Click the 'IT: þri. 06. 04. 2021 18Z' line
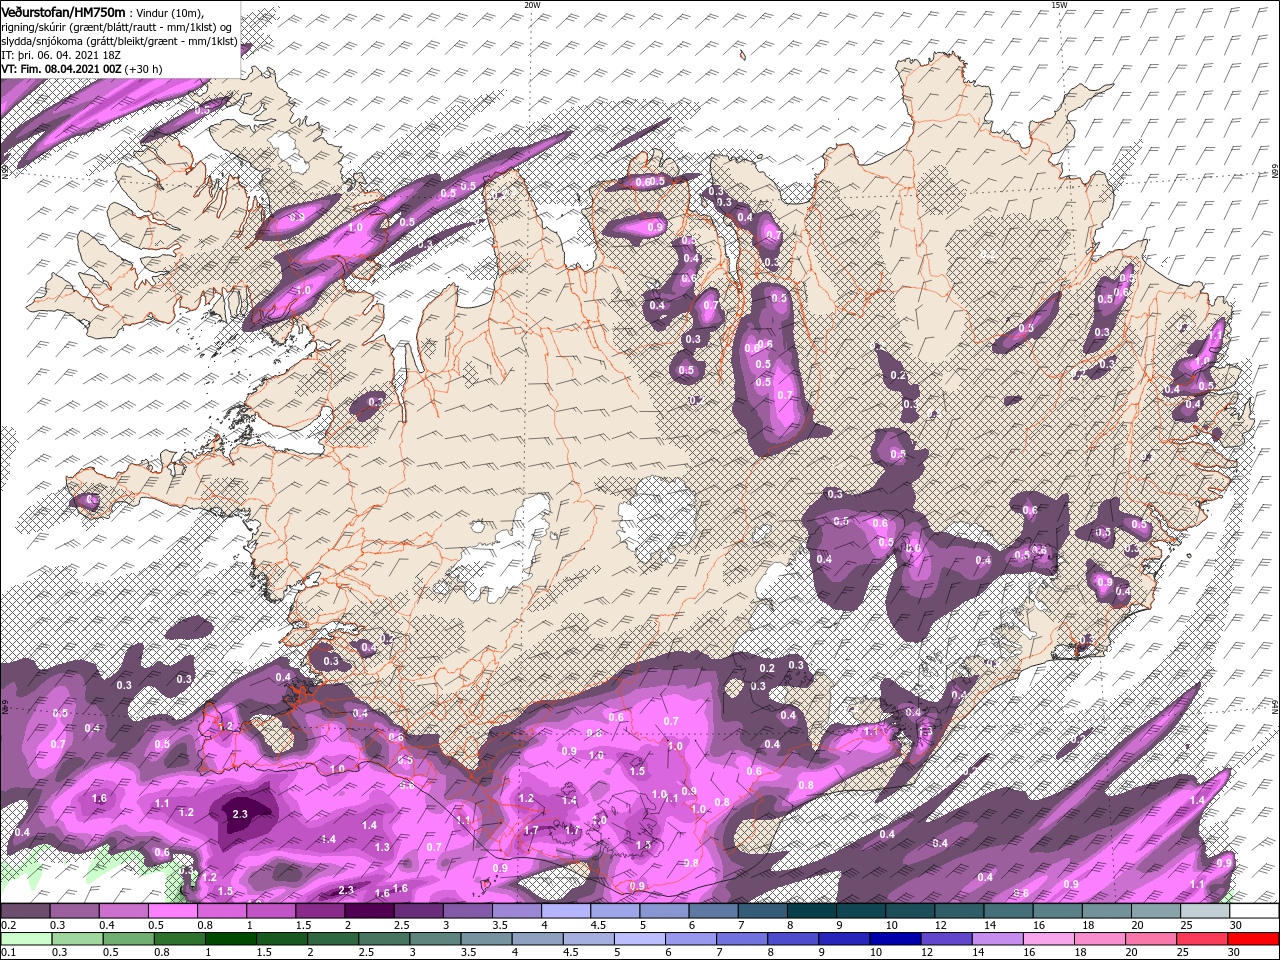Image resolution: width=1280 pixels, height=960 pixels. [62, 55]
